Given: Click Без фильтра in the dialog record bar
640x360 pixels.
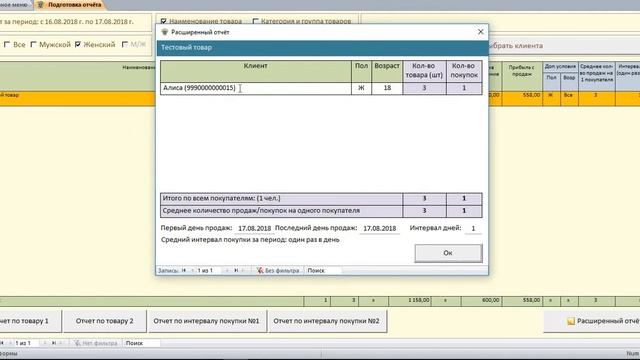Looking at the screenshot, I should point(278,270).
